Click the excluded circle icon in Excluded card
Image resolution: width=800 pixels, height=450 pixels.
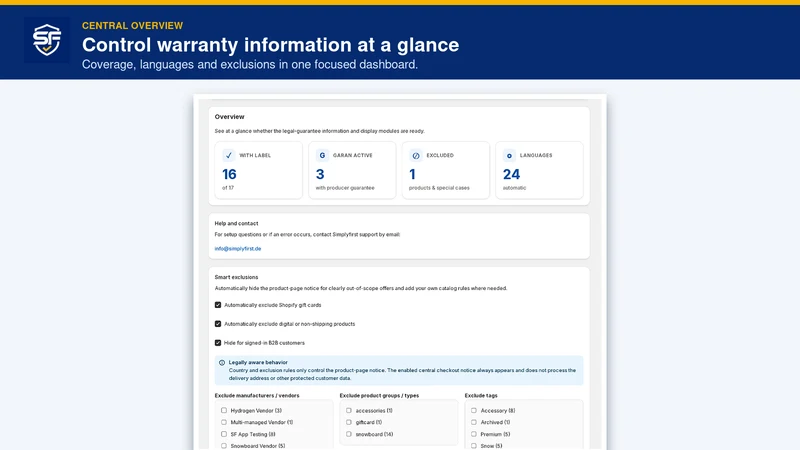(416, 155)
